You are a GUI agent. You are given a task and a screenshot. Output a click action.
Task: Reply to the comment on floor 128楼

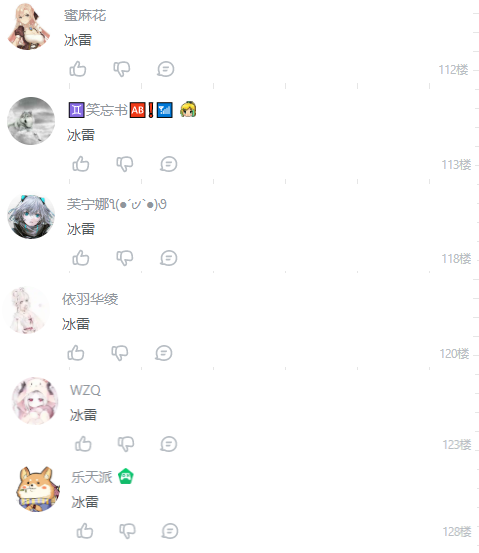(170, 531)
